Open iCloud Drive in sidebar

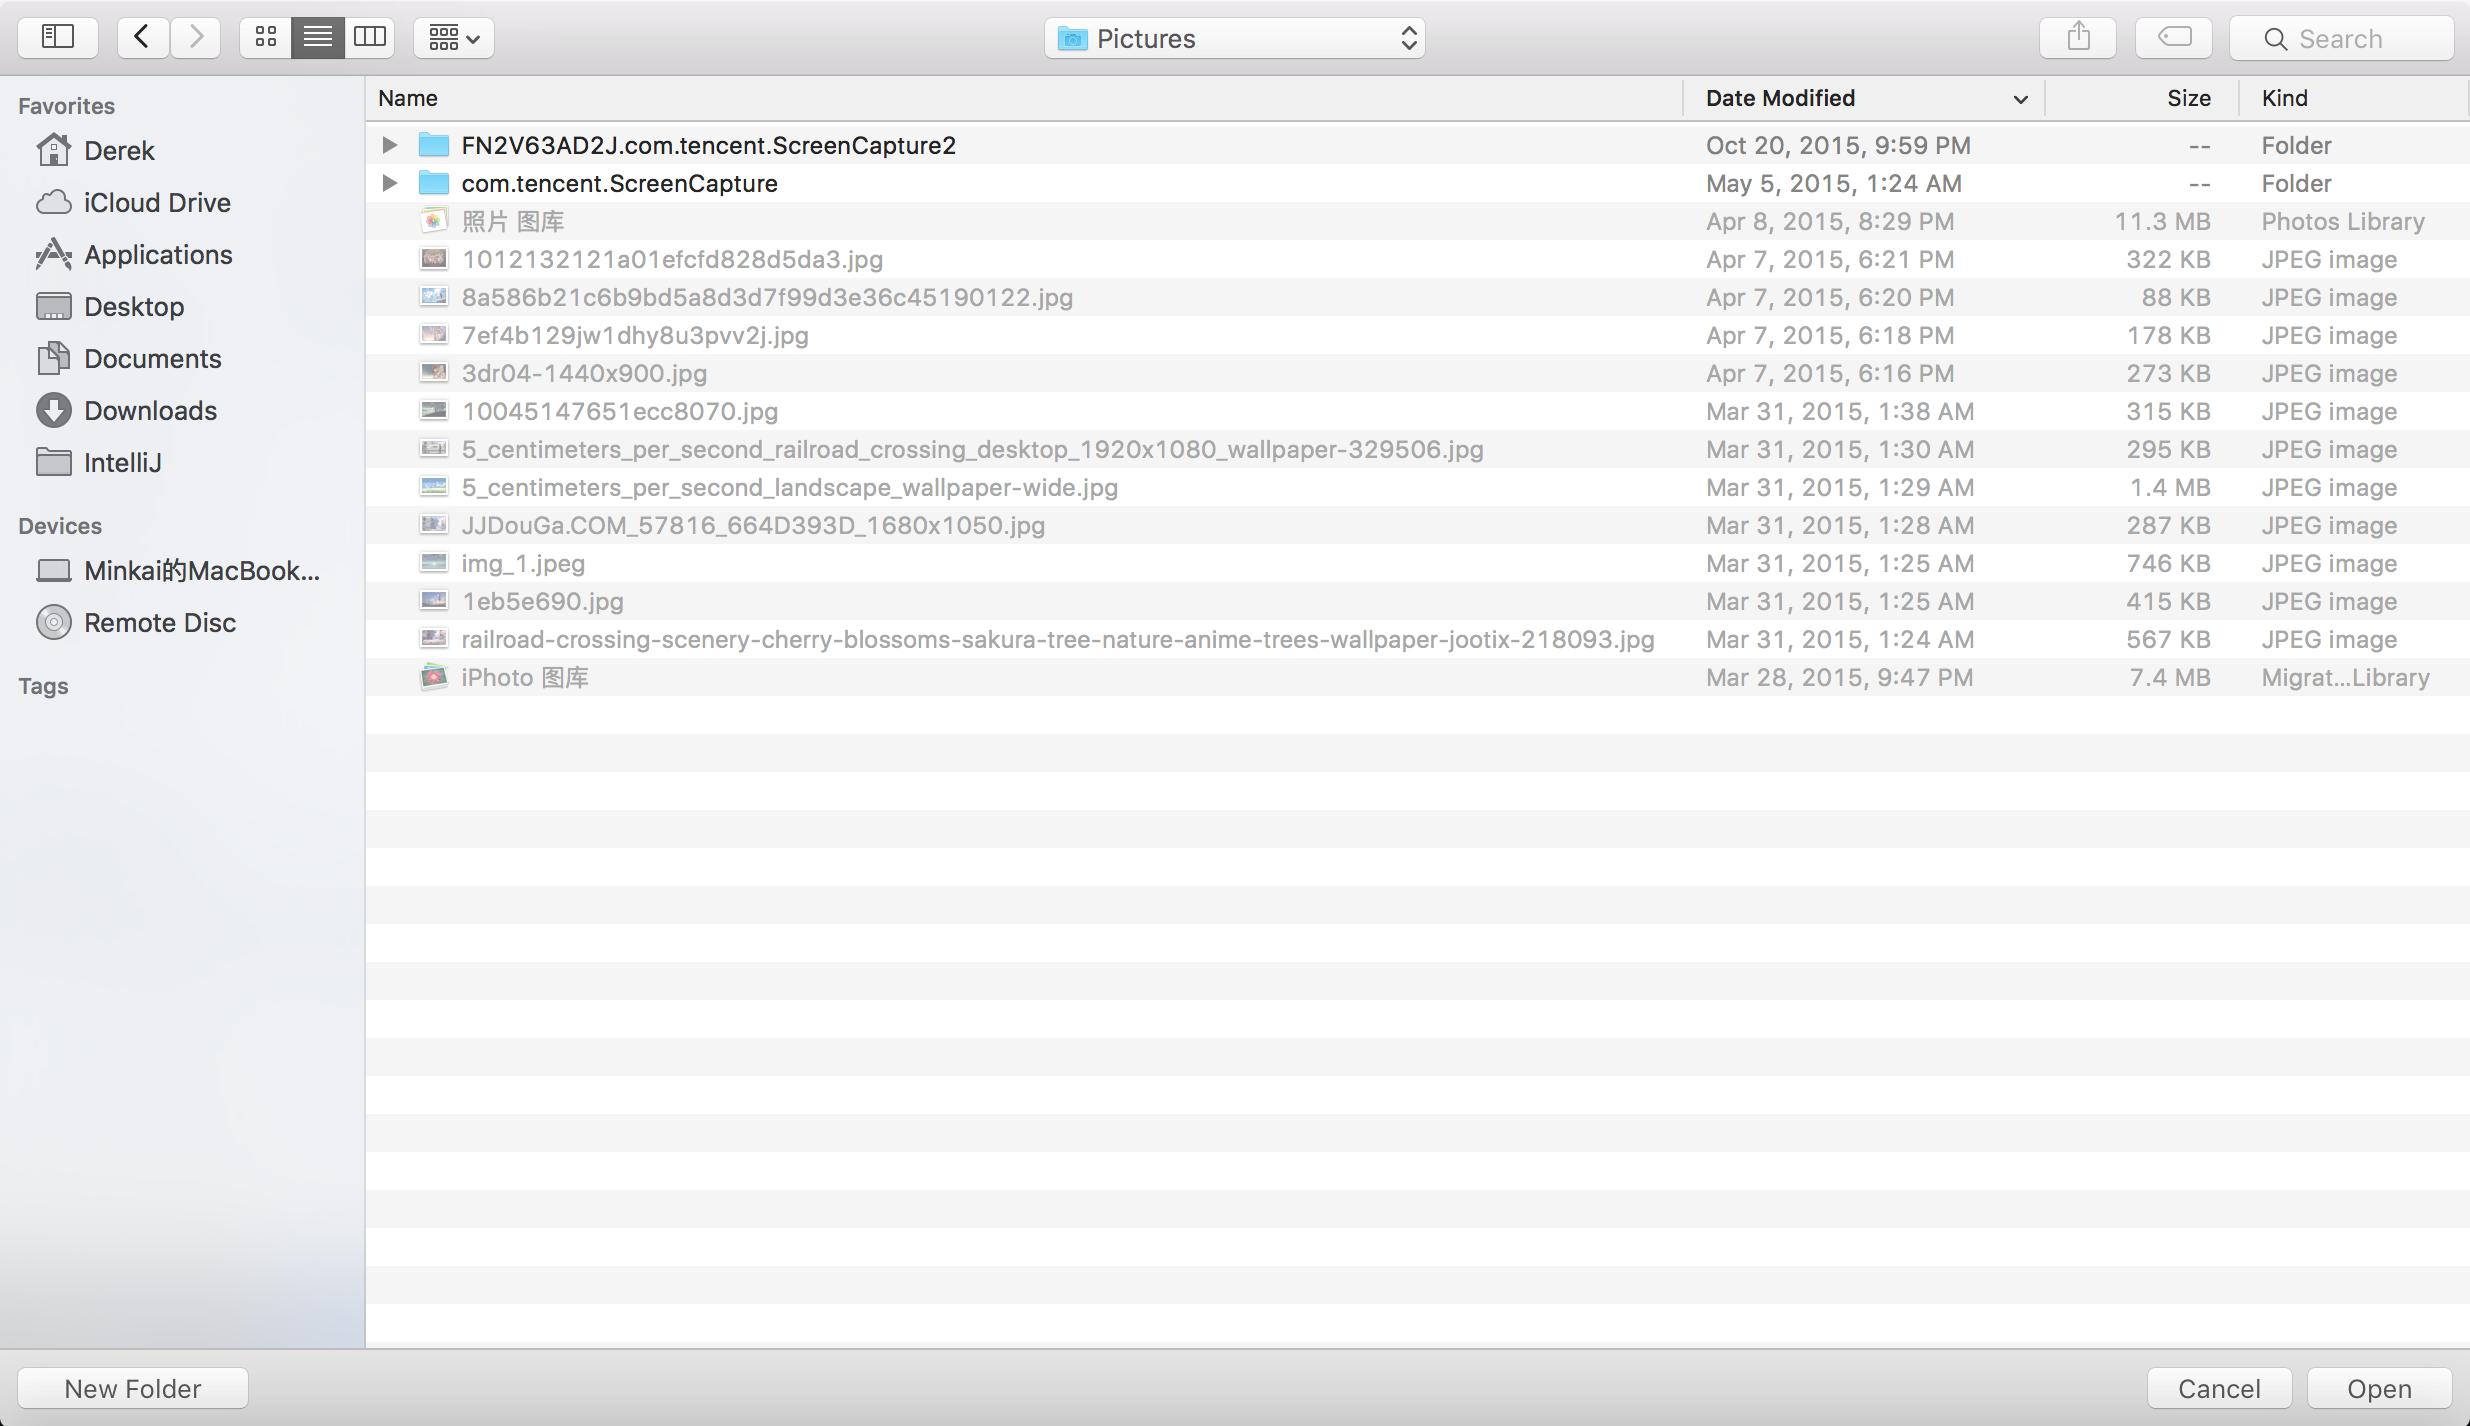click(156, 202)
